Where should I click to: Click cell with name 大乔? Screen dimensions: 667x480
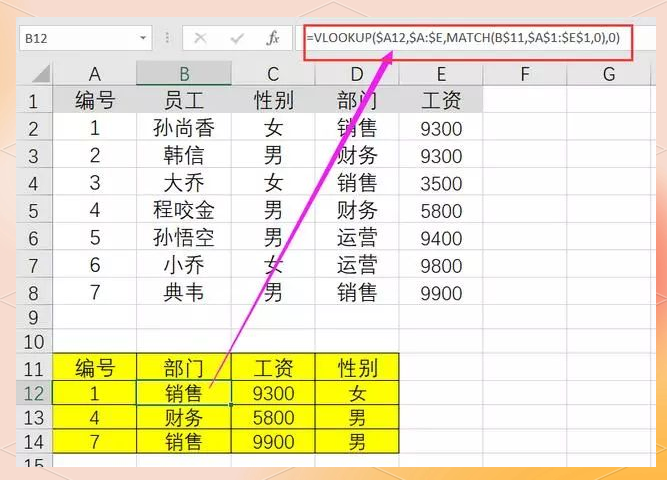tap(184, 183)
